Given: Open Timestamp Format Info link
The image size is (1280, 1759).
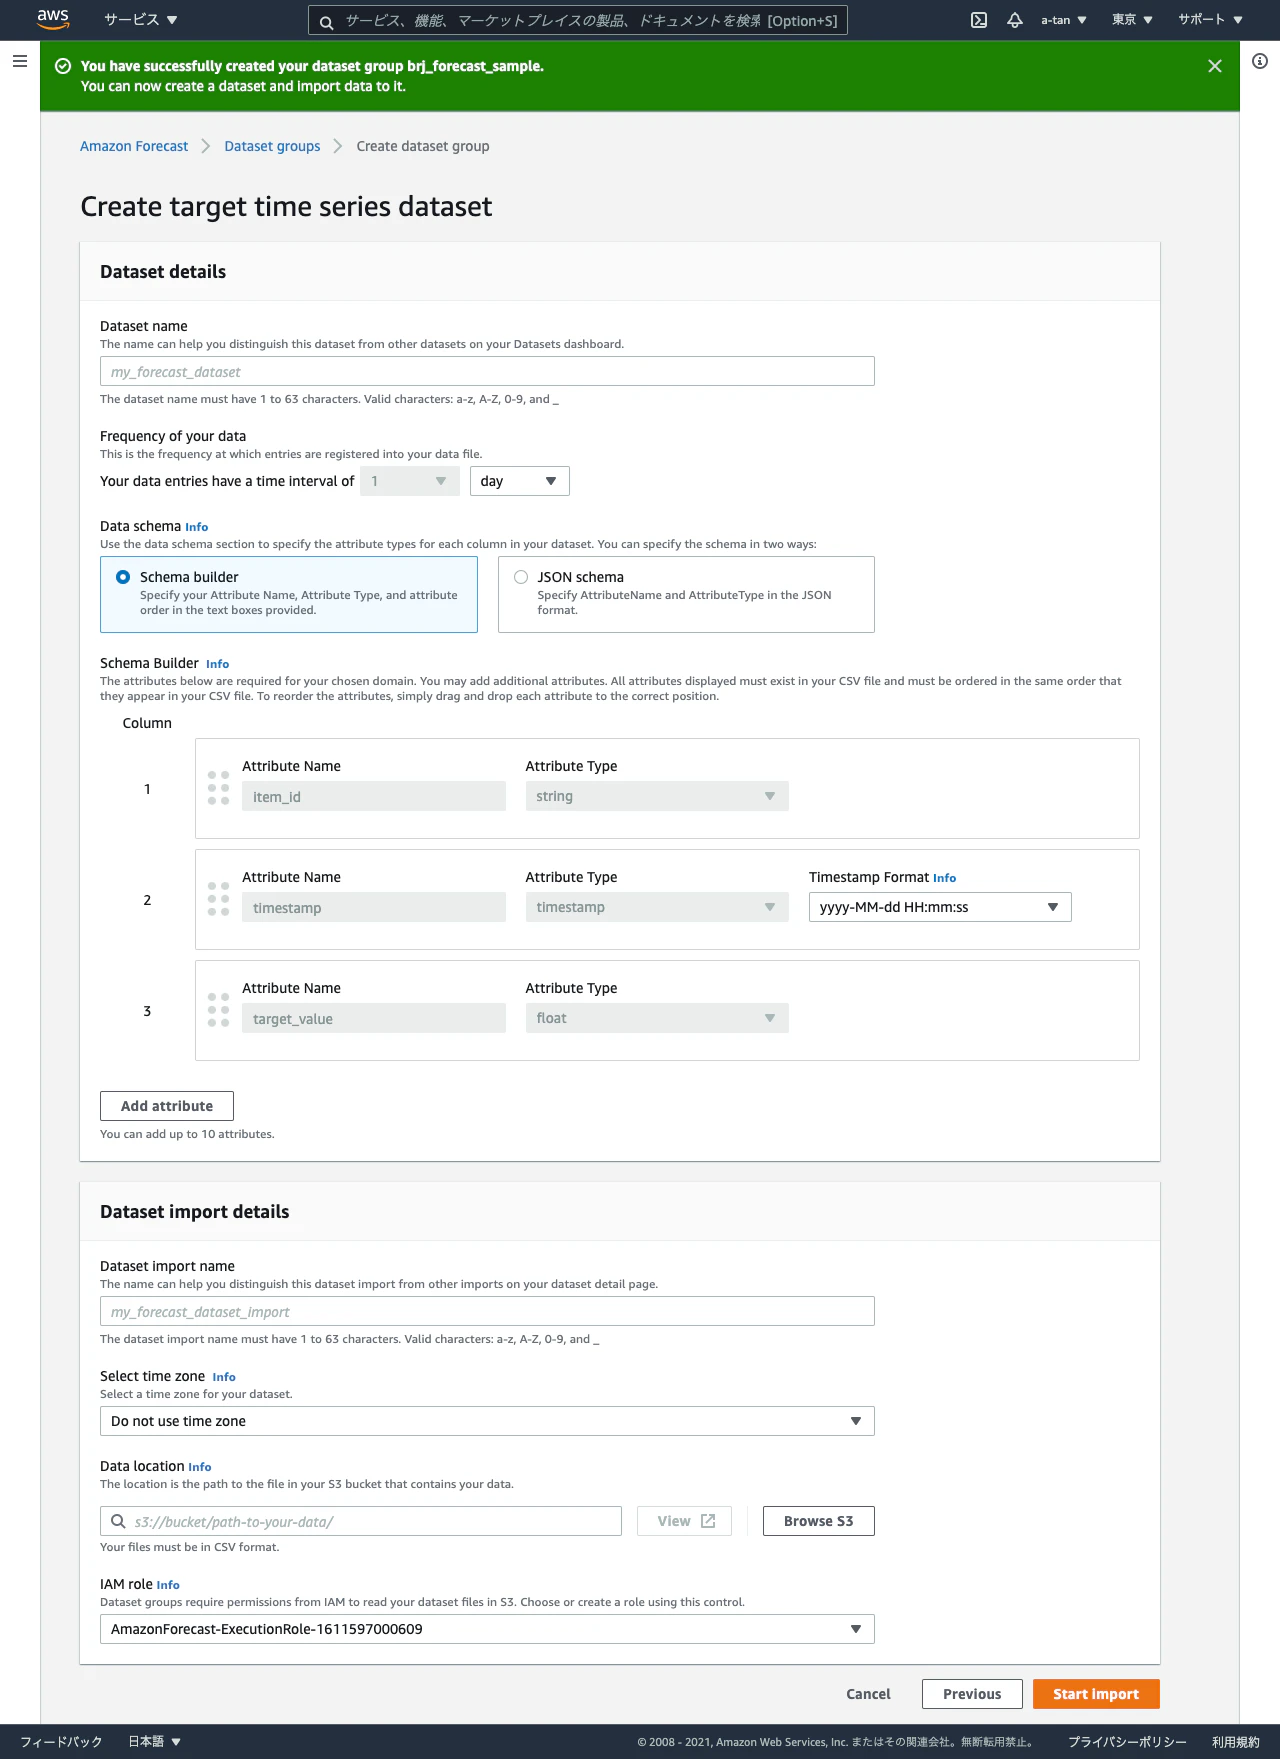Looking at the screenshot, I should 945,878.
